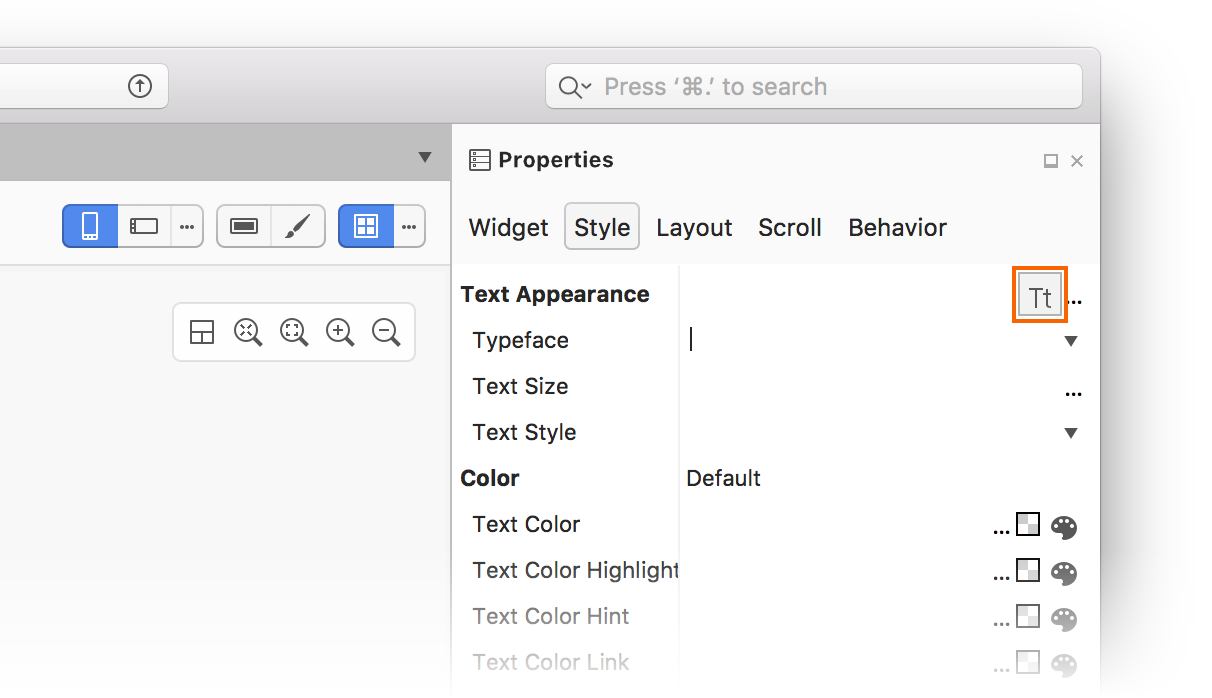Click the zoom out magnifier icon
This screenshot has width=1212, height=698.
(x=386, y=332)
